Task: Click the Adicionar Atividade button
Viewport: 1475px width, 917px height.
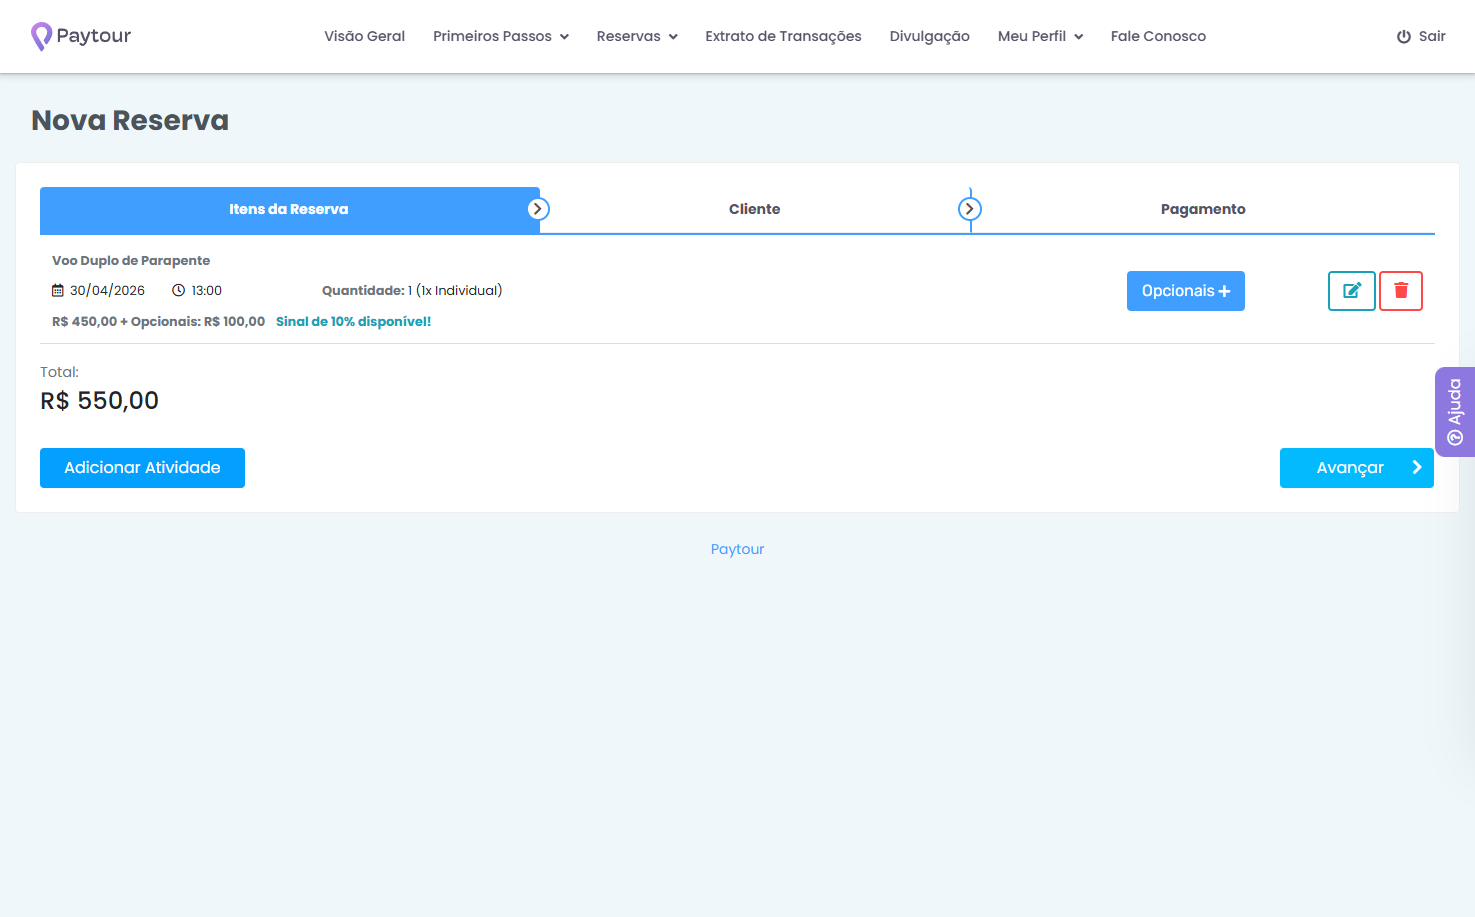Action: click(x=142, y=468)
